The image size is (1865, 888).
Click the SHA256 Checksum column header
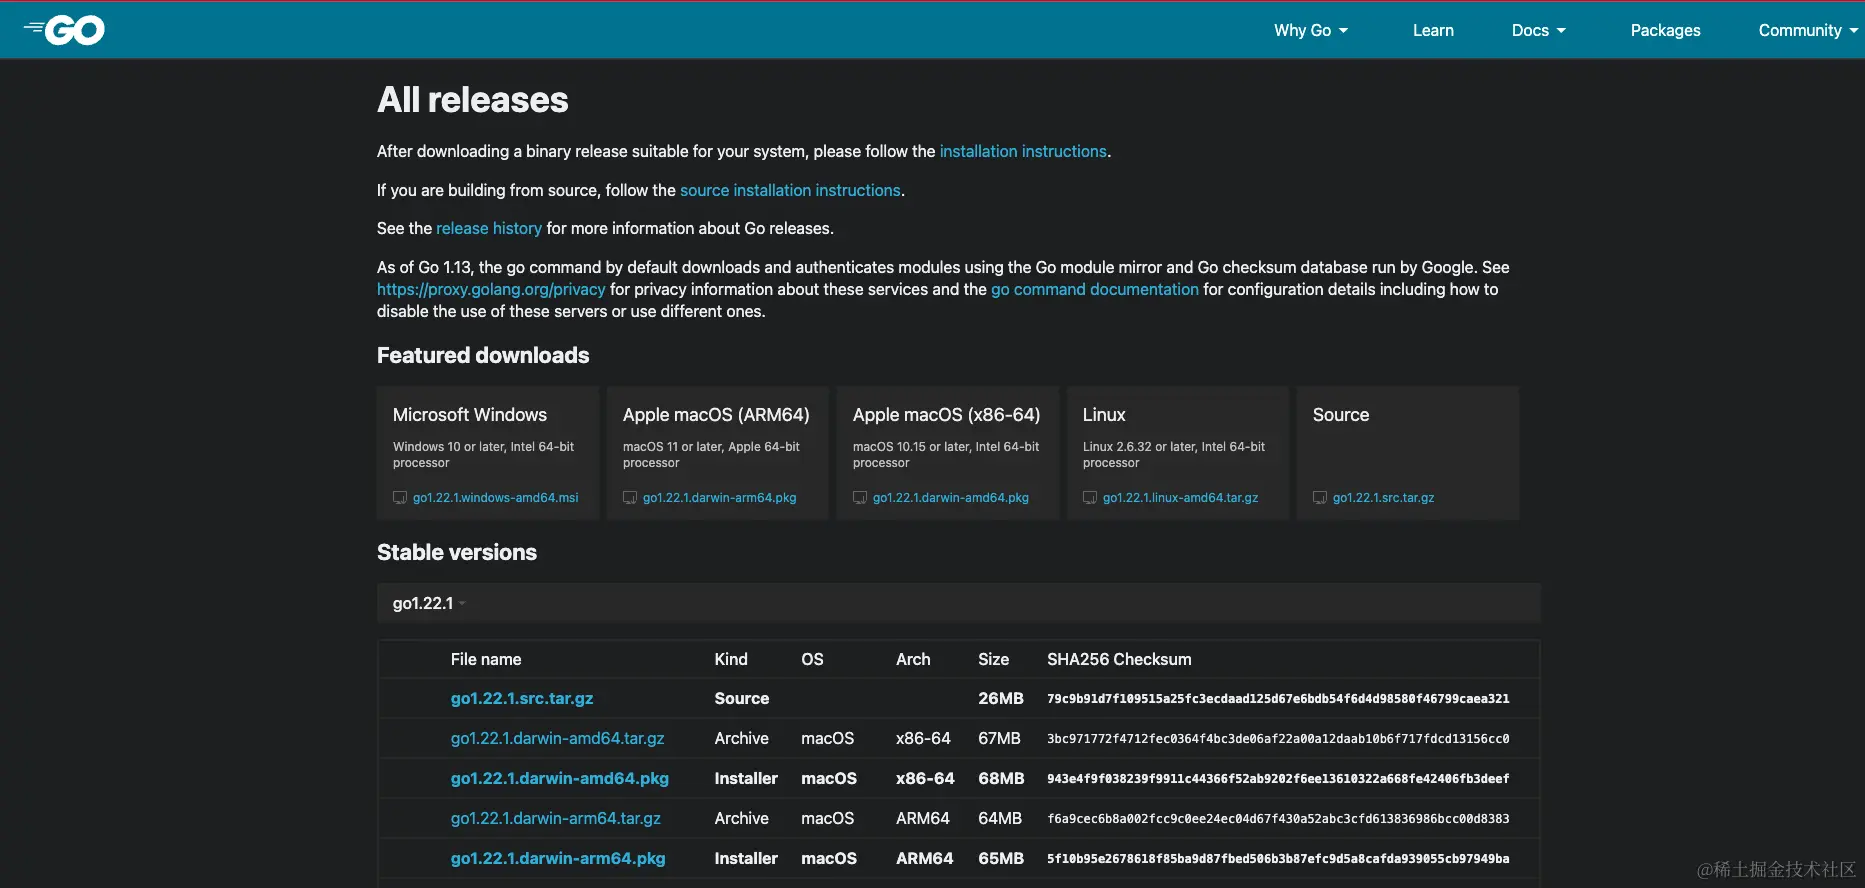click(1119, 659)
